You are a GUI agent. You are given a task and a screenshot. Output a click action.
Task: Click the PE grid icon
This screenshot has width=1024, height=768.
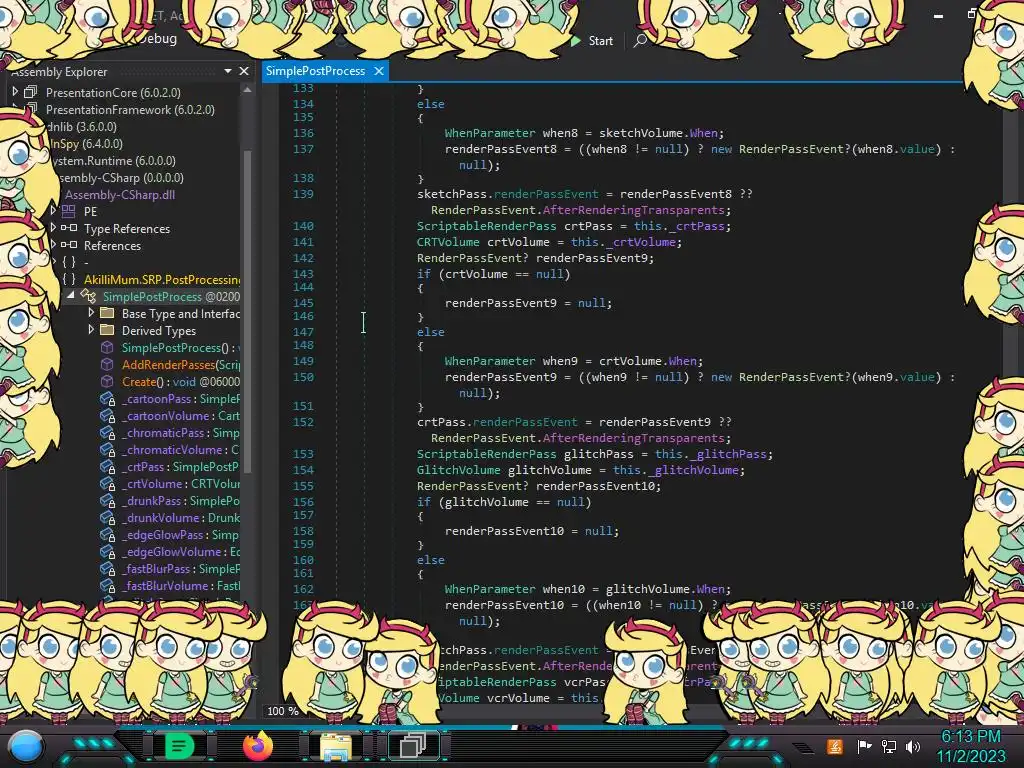pos(69,211)
